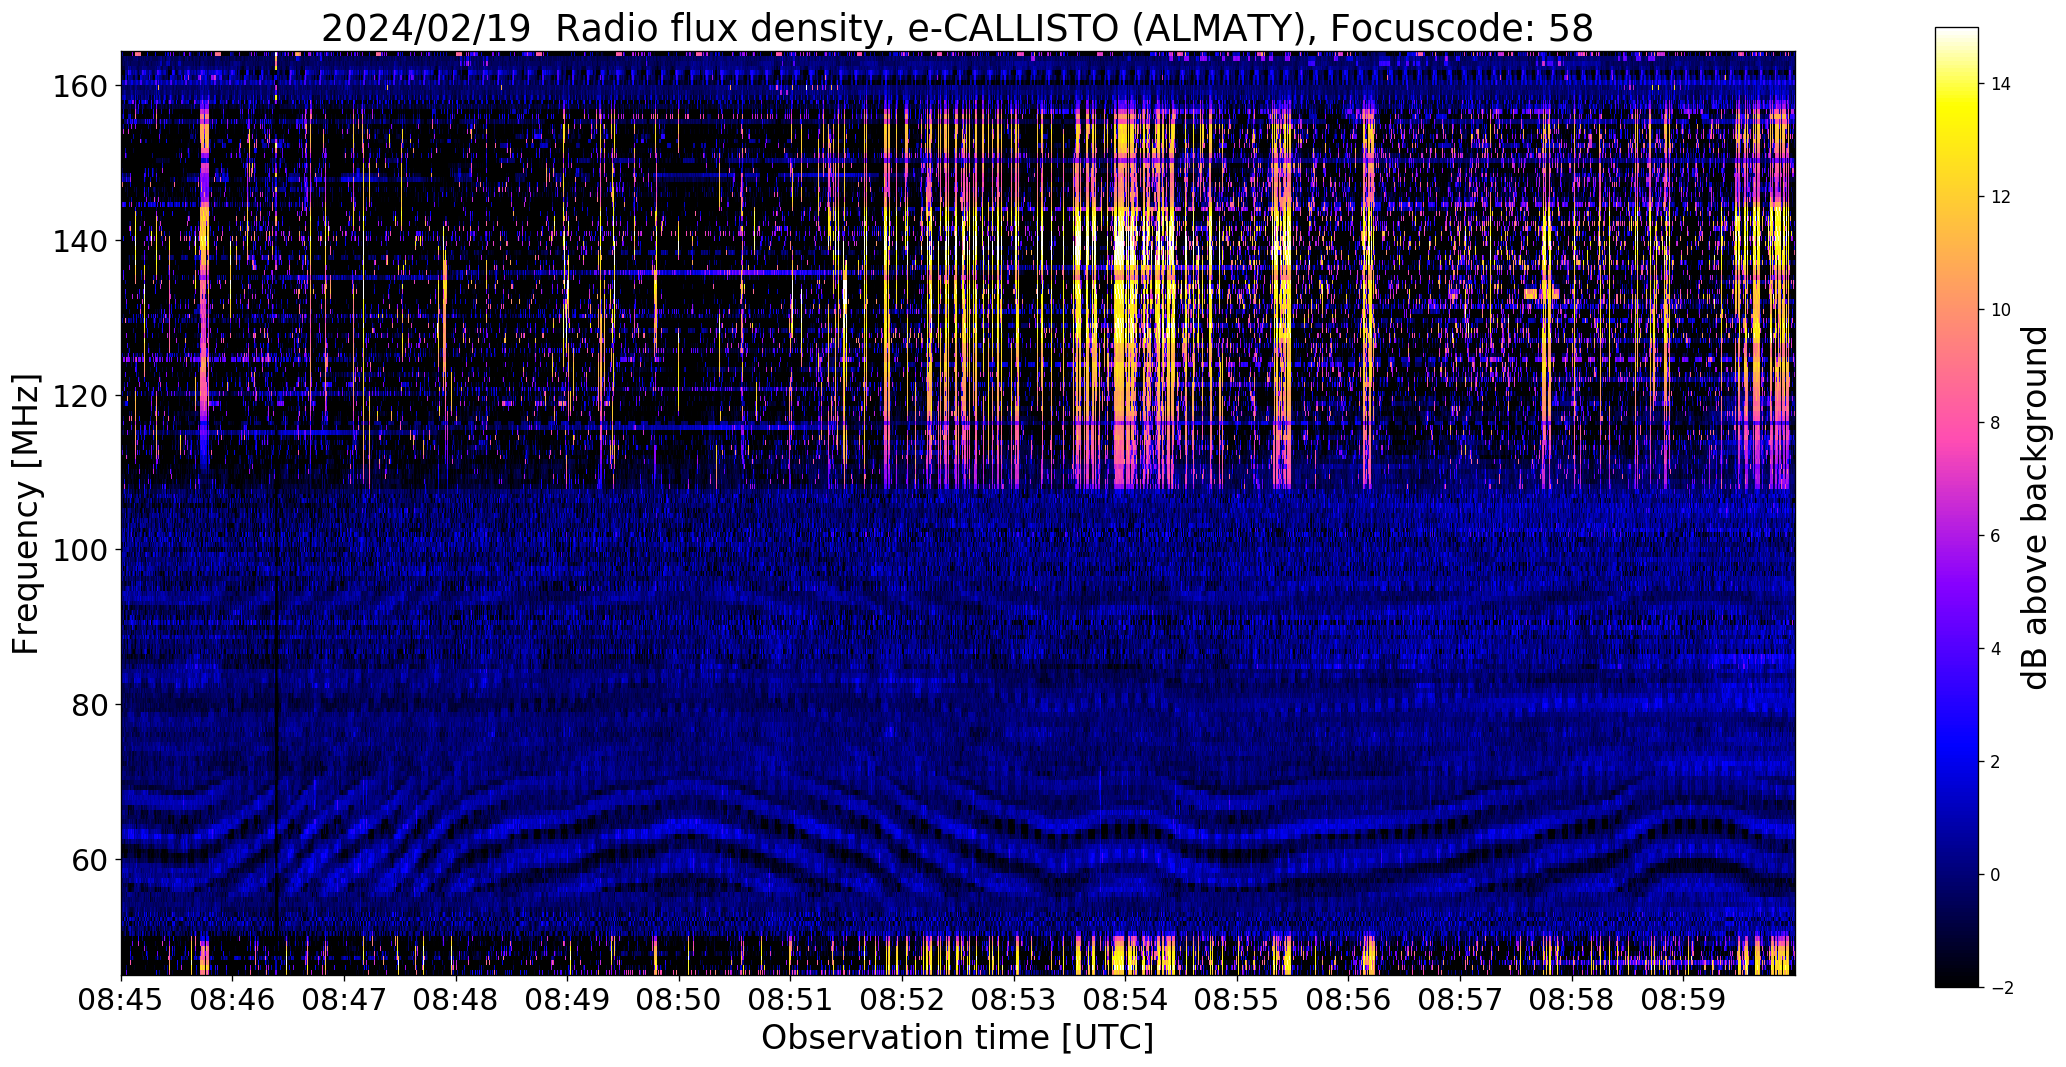2066x1067 pixels.
Task: Click the 80 tick on frequency axis
Action: [89, 705]
